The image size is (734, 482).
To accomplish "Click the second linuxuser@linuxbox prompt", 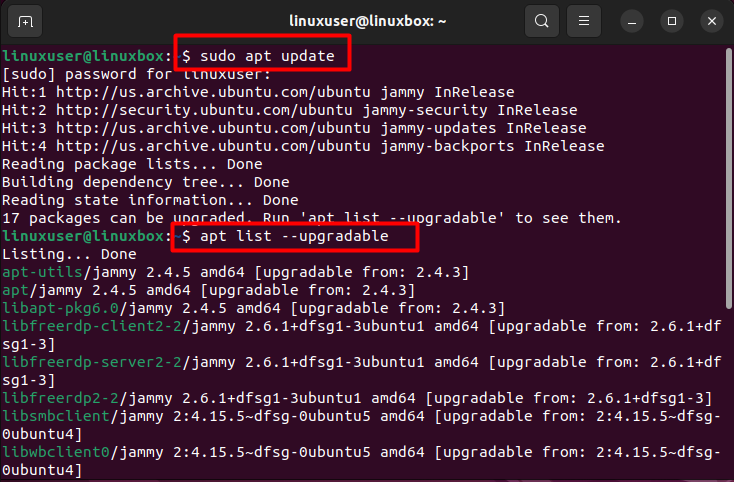I will tap(83, 236).
